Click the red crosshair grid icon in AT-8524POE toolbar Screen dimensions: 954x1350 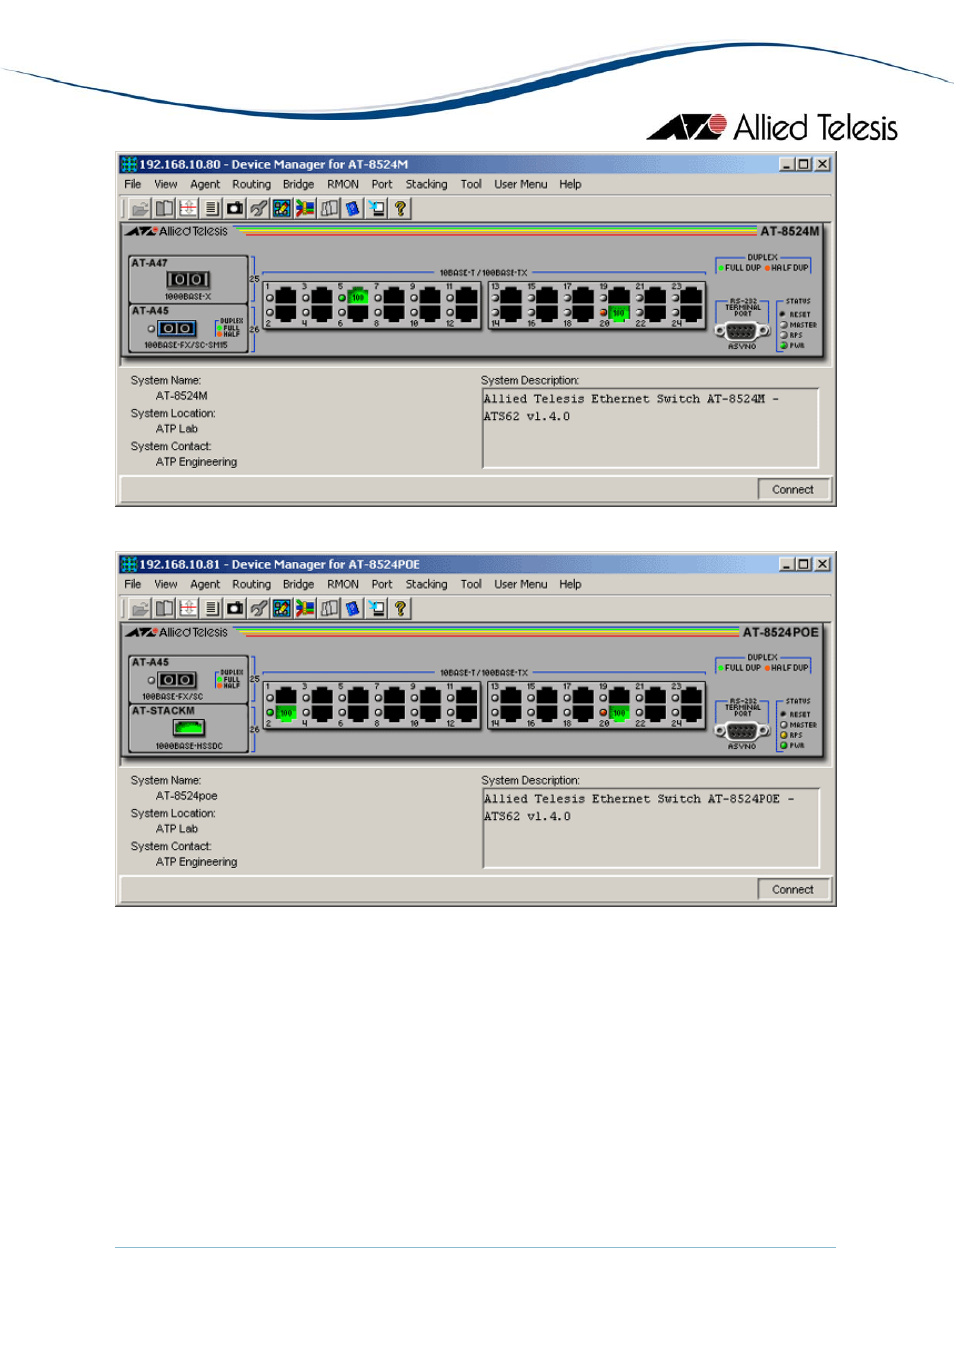[x=188, y=608]
